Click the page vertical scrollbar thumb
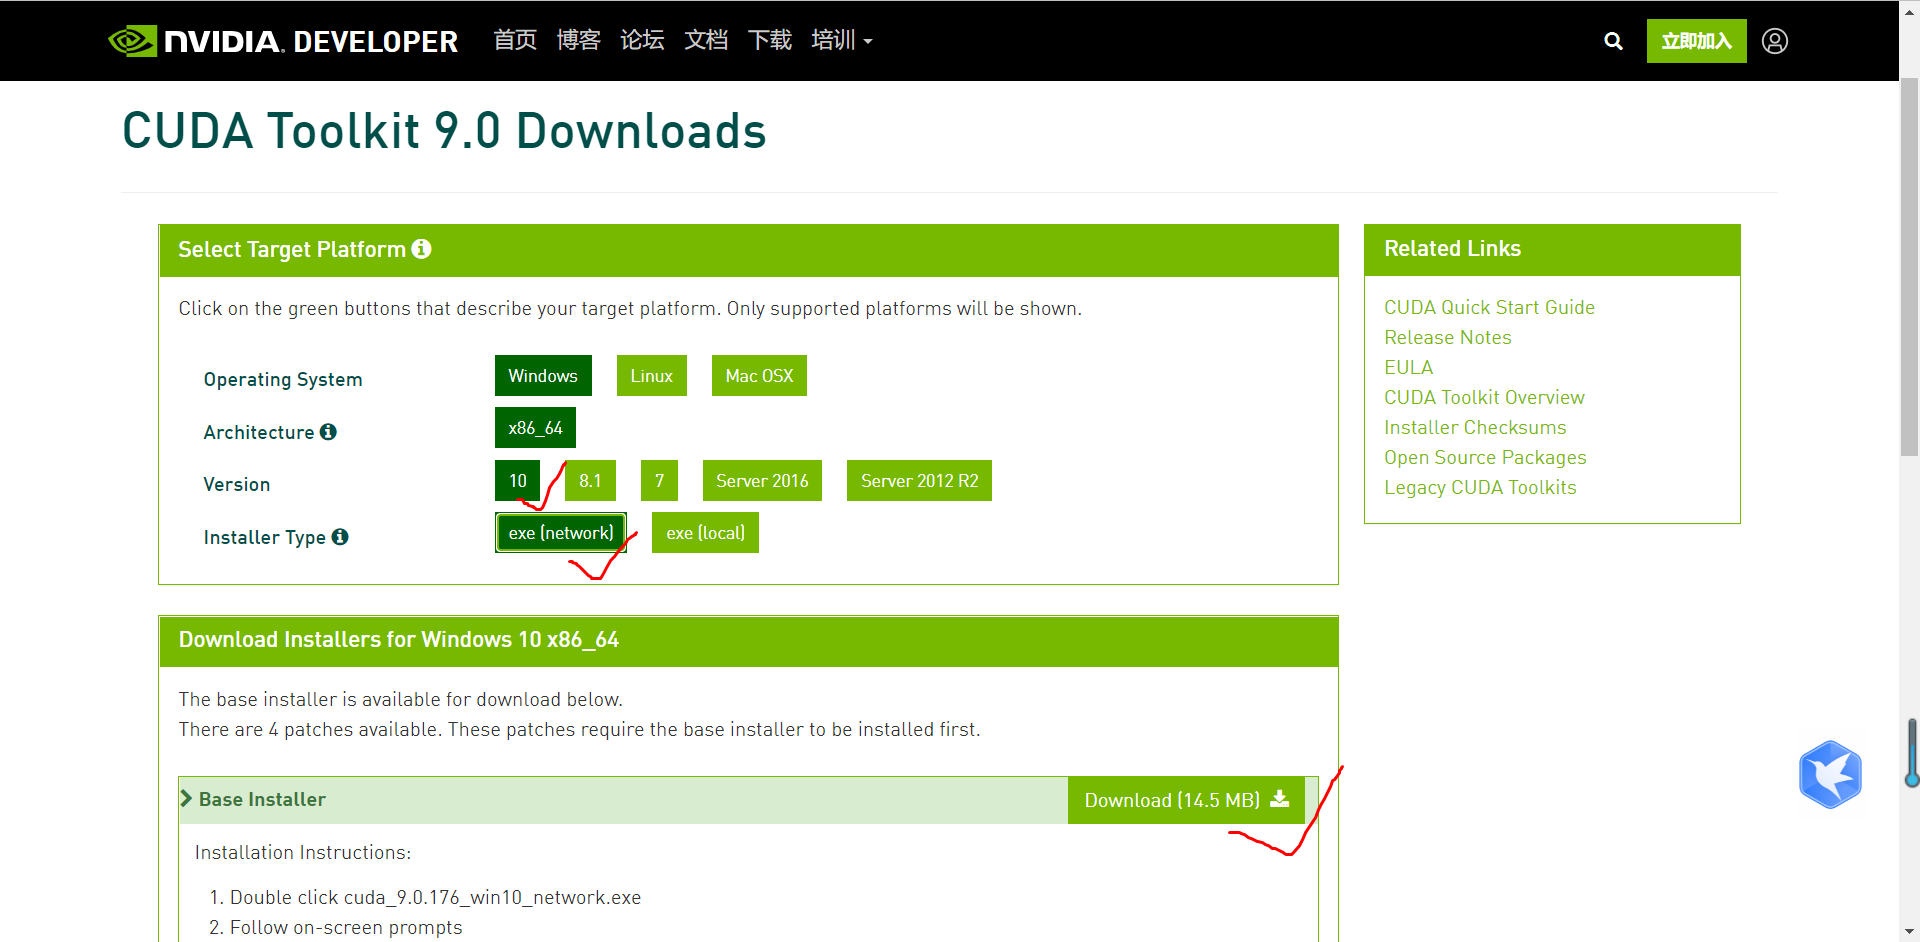 [1909, 267]
